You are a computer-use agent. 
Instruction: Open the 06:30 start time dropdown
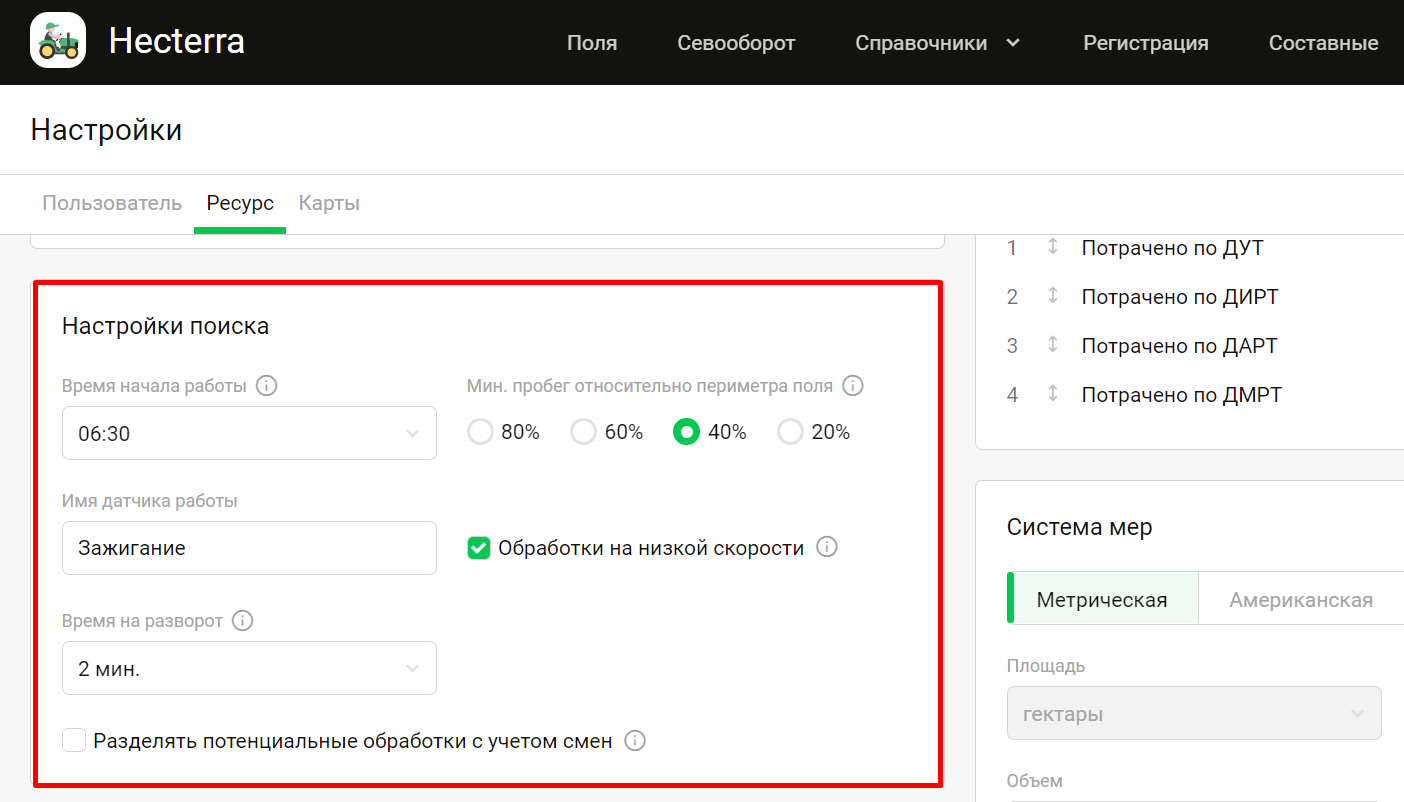pyautogui.click(x=249, y=433)
